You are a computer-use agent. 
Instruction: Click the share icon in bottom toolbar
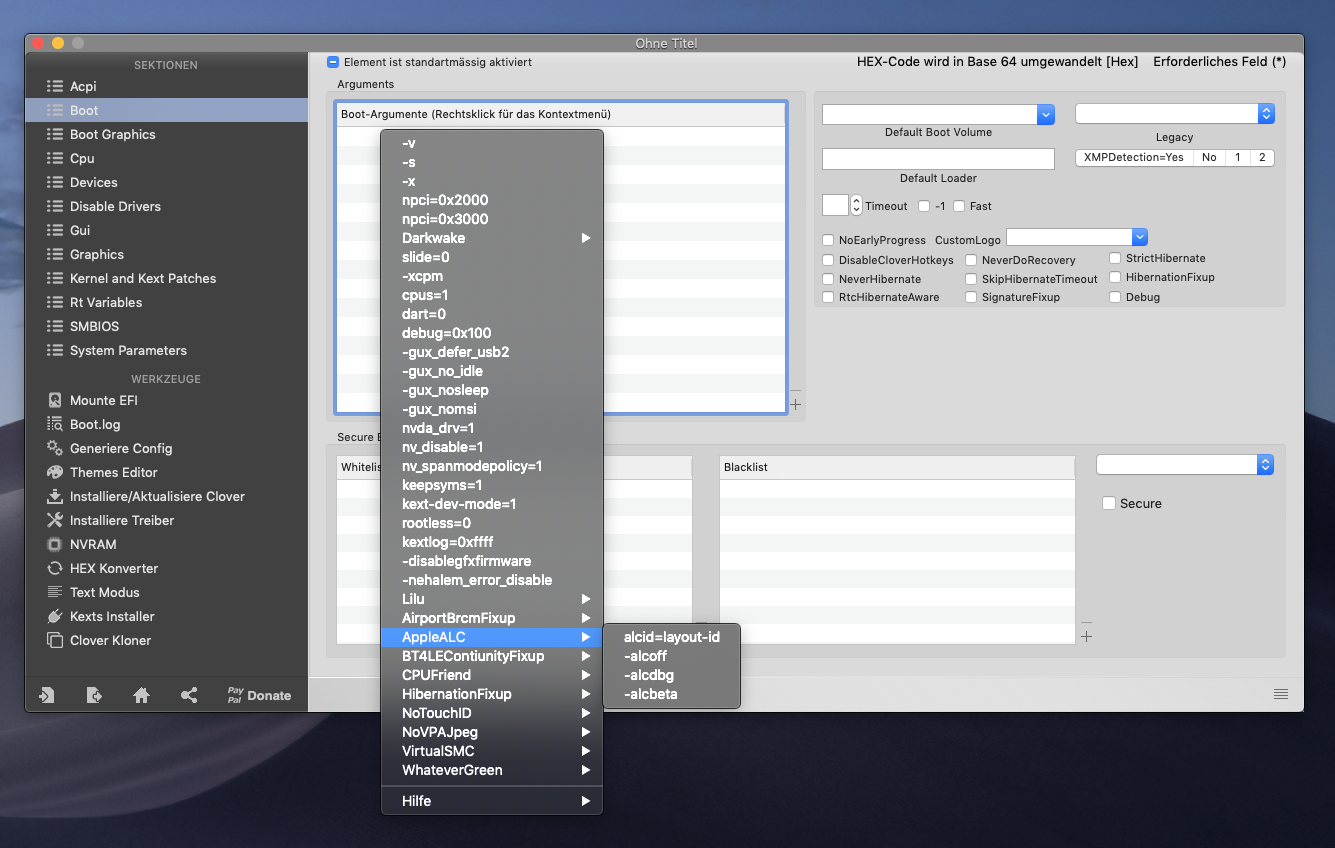189,695
